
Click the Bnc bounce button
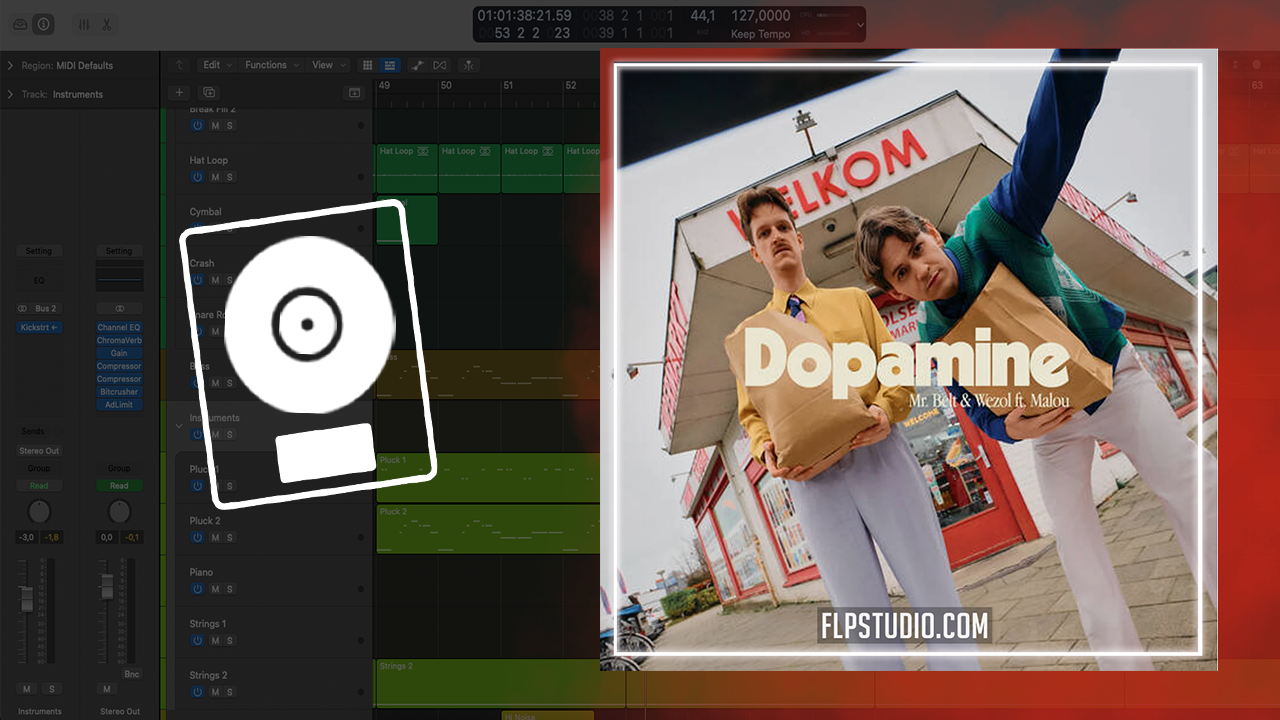pos(131,674)
